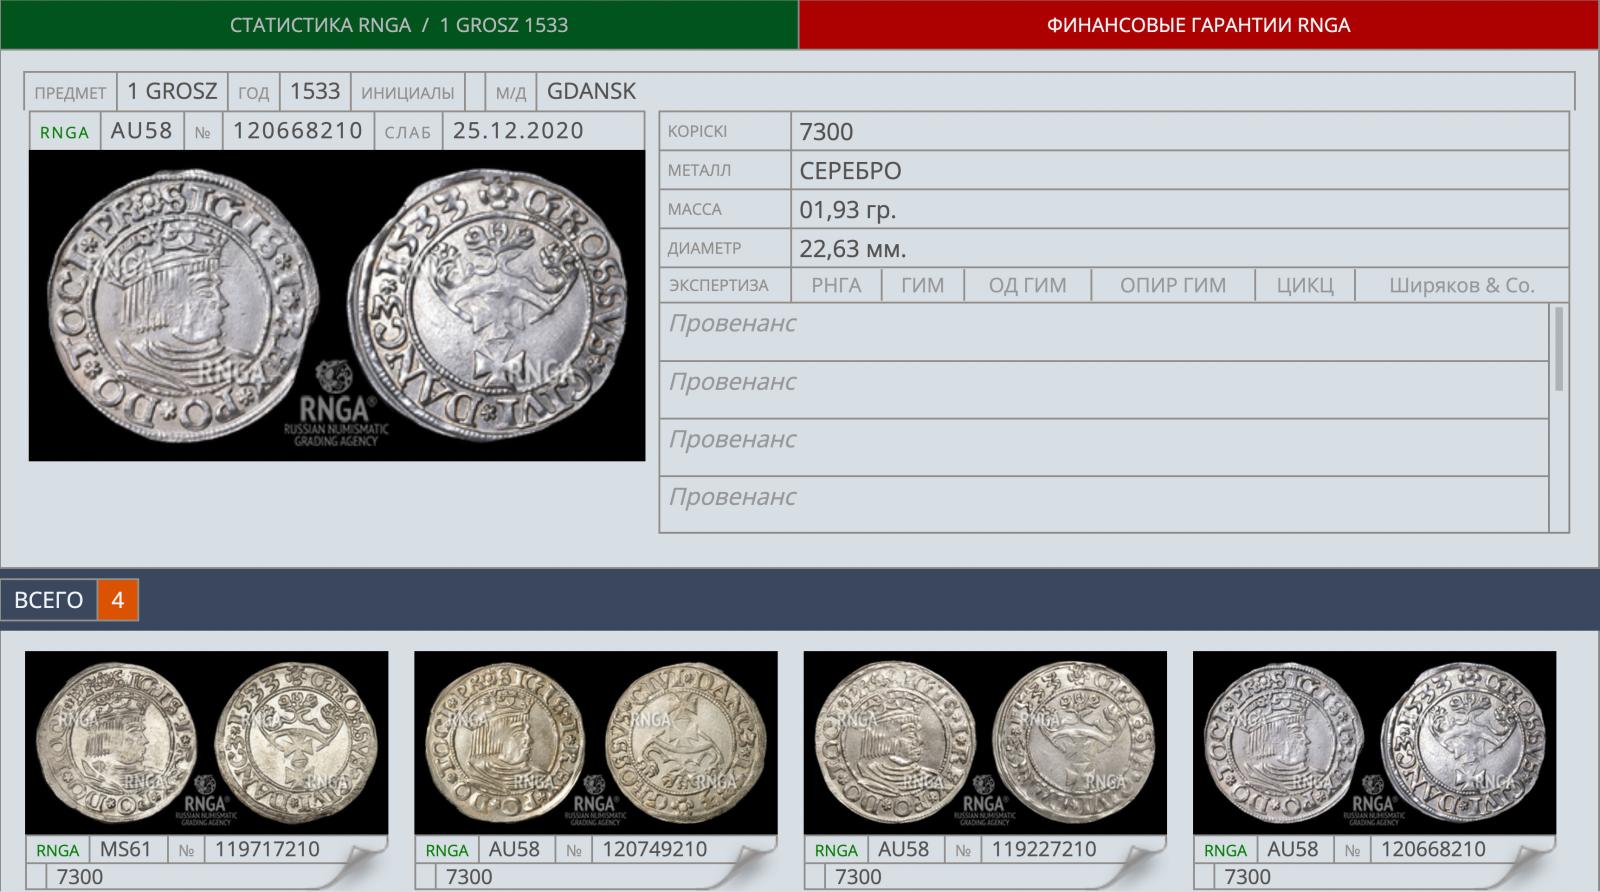Open coin thumbnail number 120749210
1600x892 pixels.
[596, 743]
